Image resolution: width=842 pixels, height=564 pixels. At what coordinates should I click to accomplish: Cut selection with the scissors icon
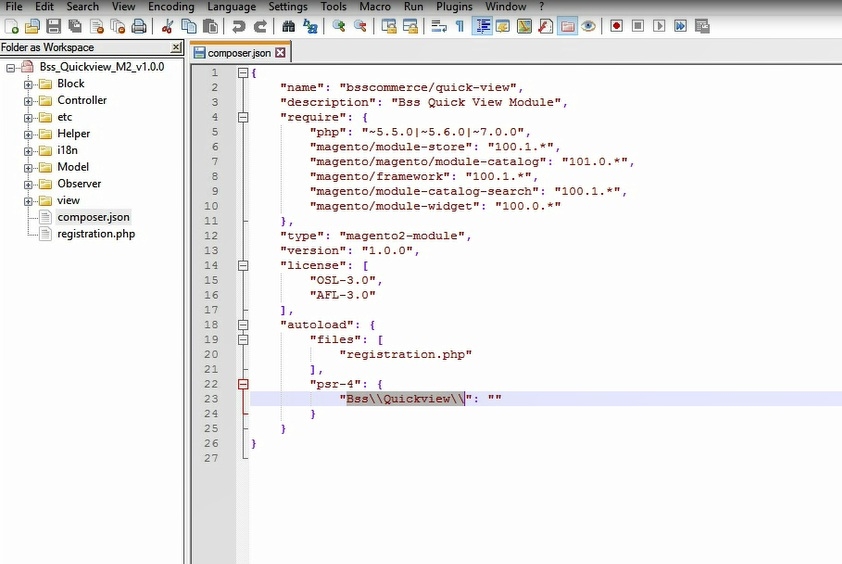pos(167,26)
